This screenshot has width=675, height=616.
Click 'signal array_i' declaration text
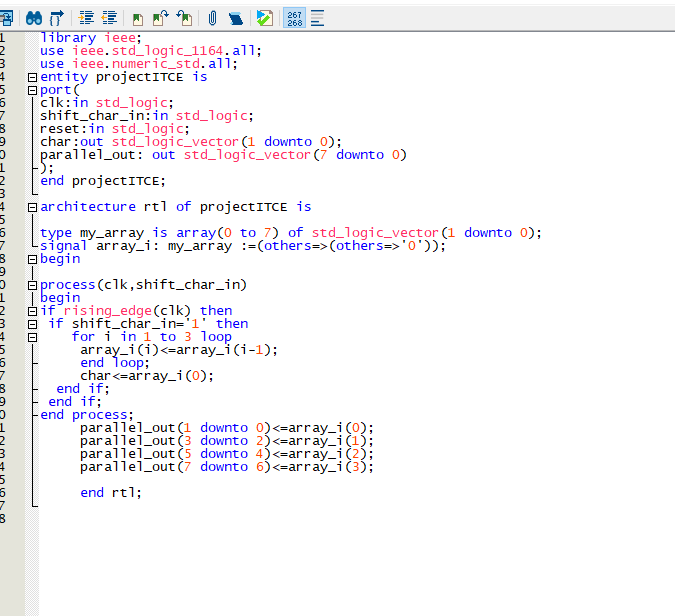tap(96, 246)
